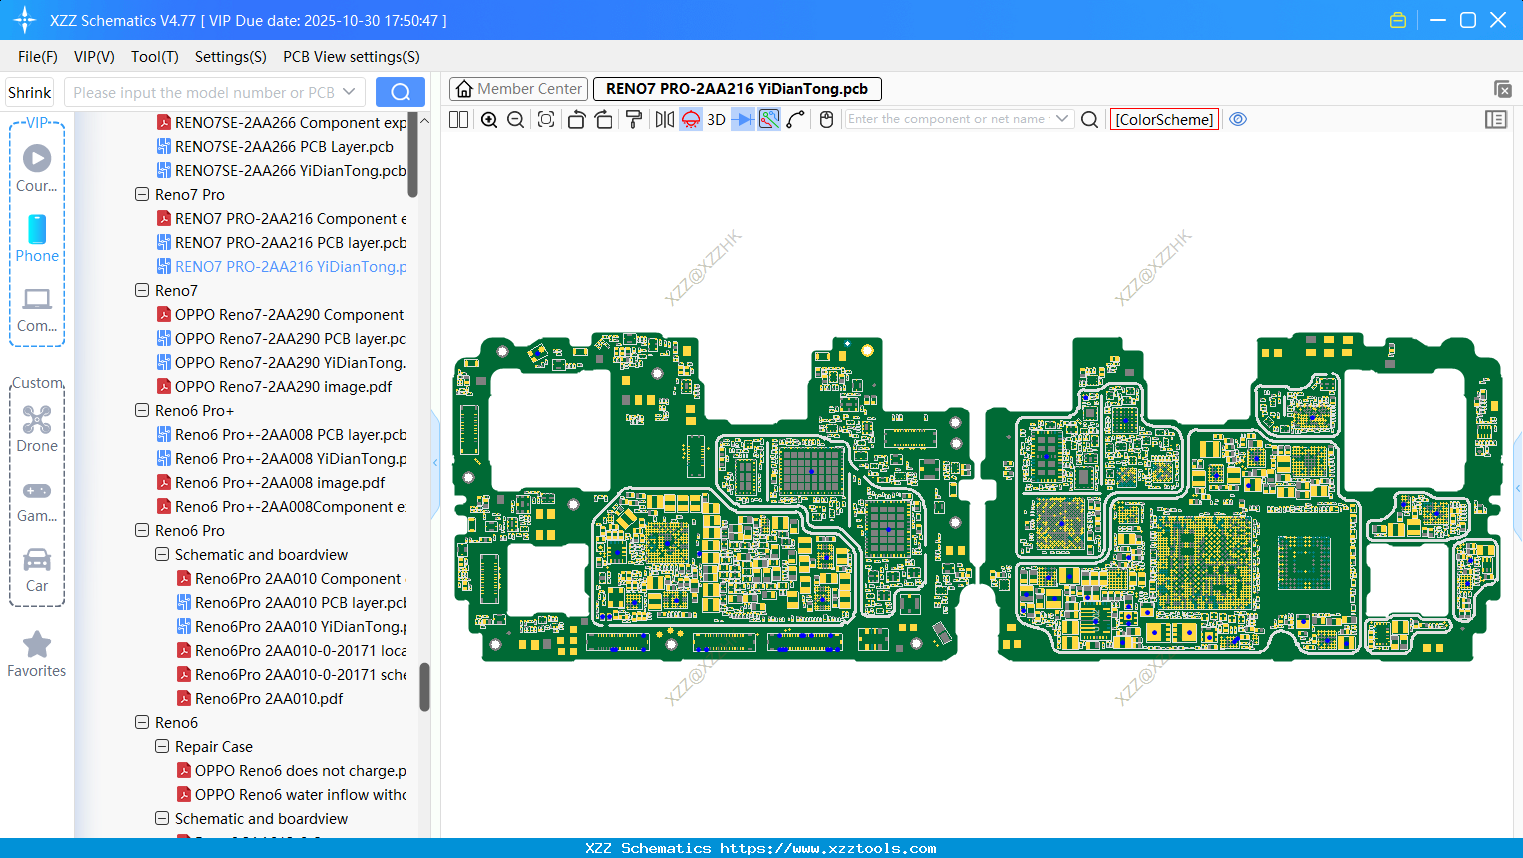Image resolution: width=1523 pixels, height=858 pixels.
Task: Select the route path measuring tool
Action: (796, 120)
